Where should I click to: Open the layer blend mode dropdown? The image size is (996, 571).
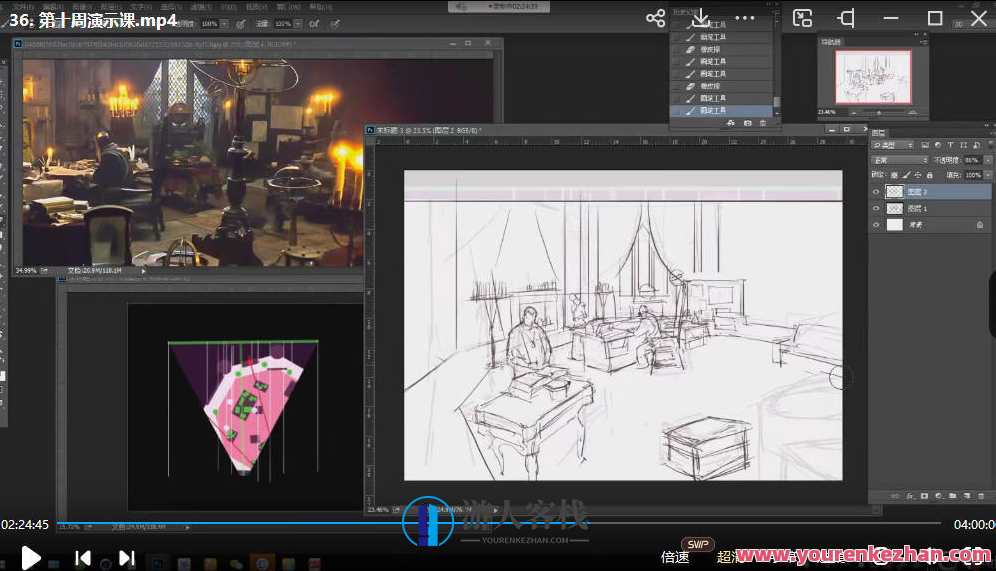(x=899, y=160)
